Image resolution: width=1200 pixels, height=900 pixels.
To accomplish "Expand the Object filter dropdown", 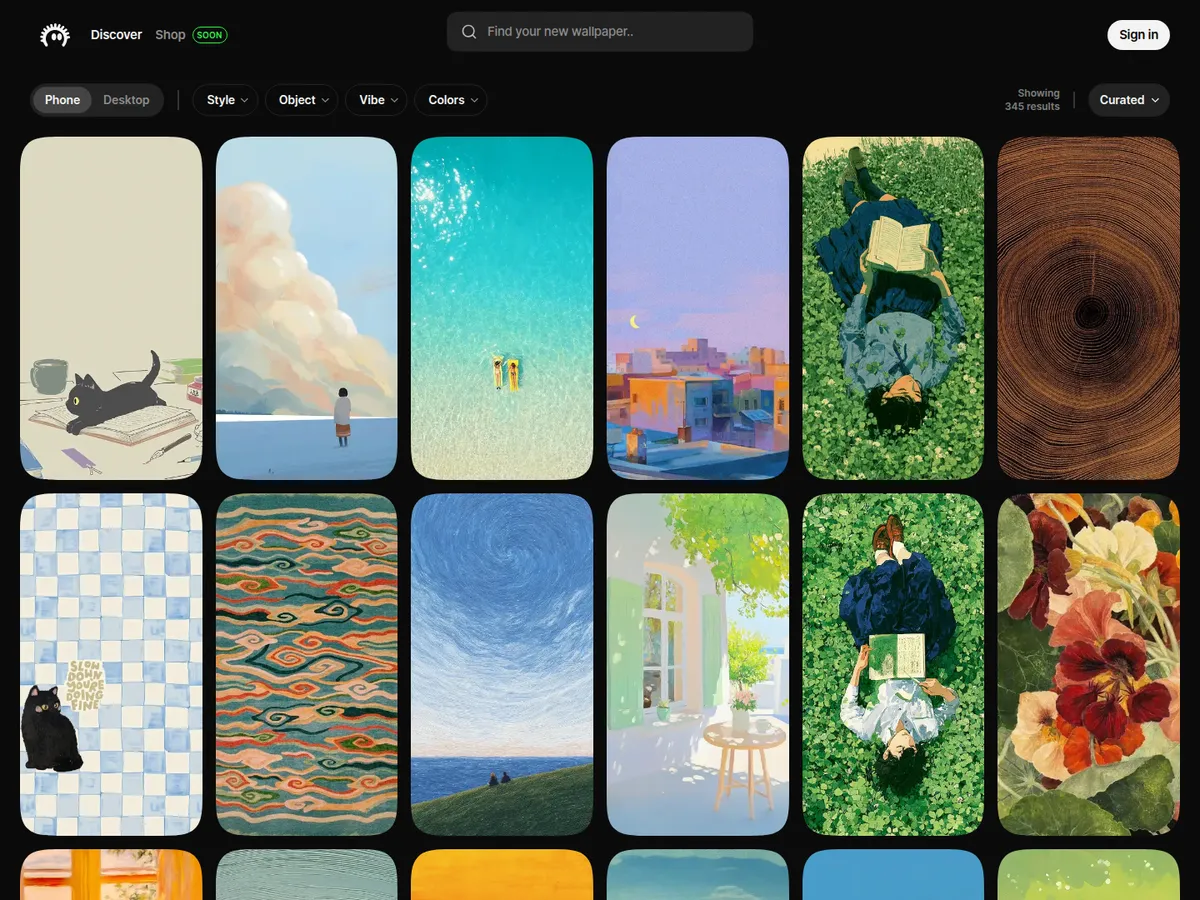I will (x=302, y=100).
